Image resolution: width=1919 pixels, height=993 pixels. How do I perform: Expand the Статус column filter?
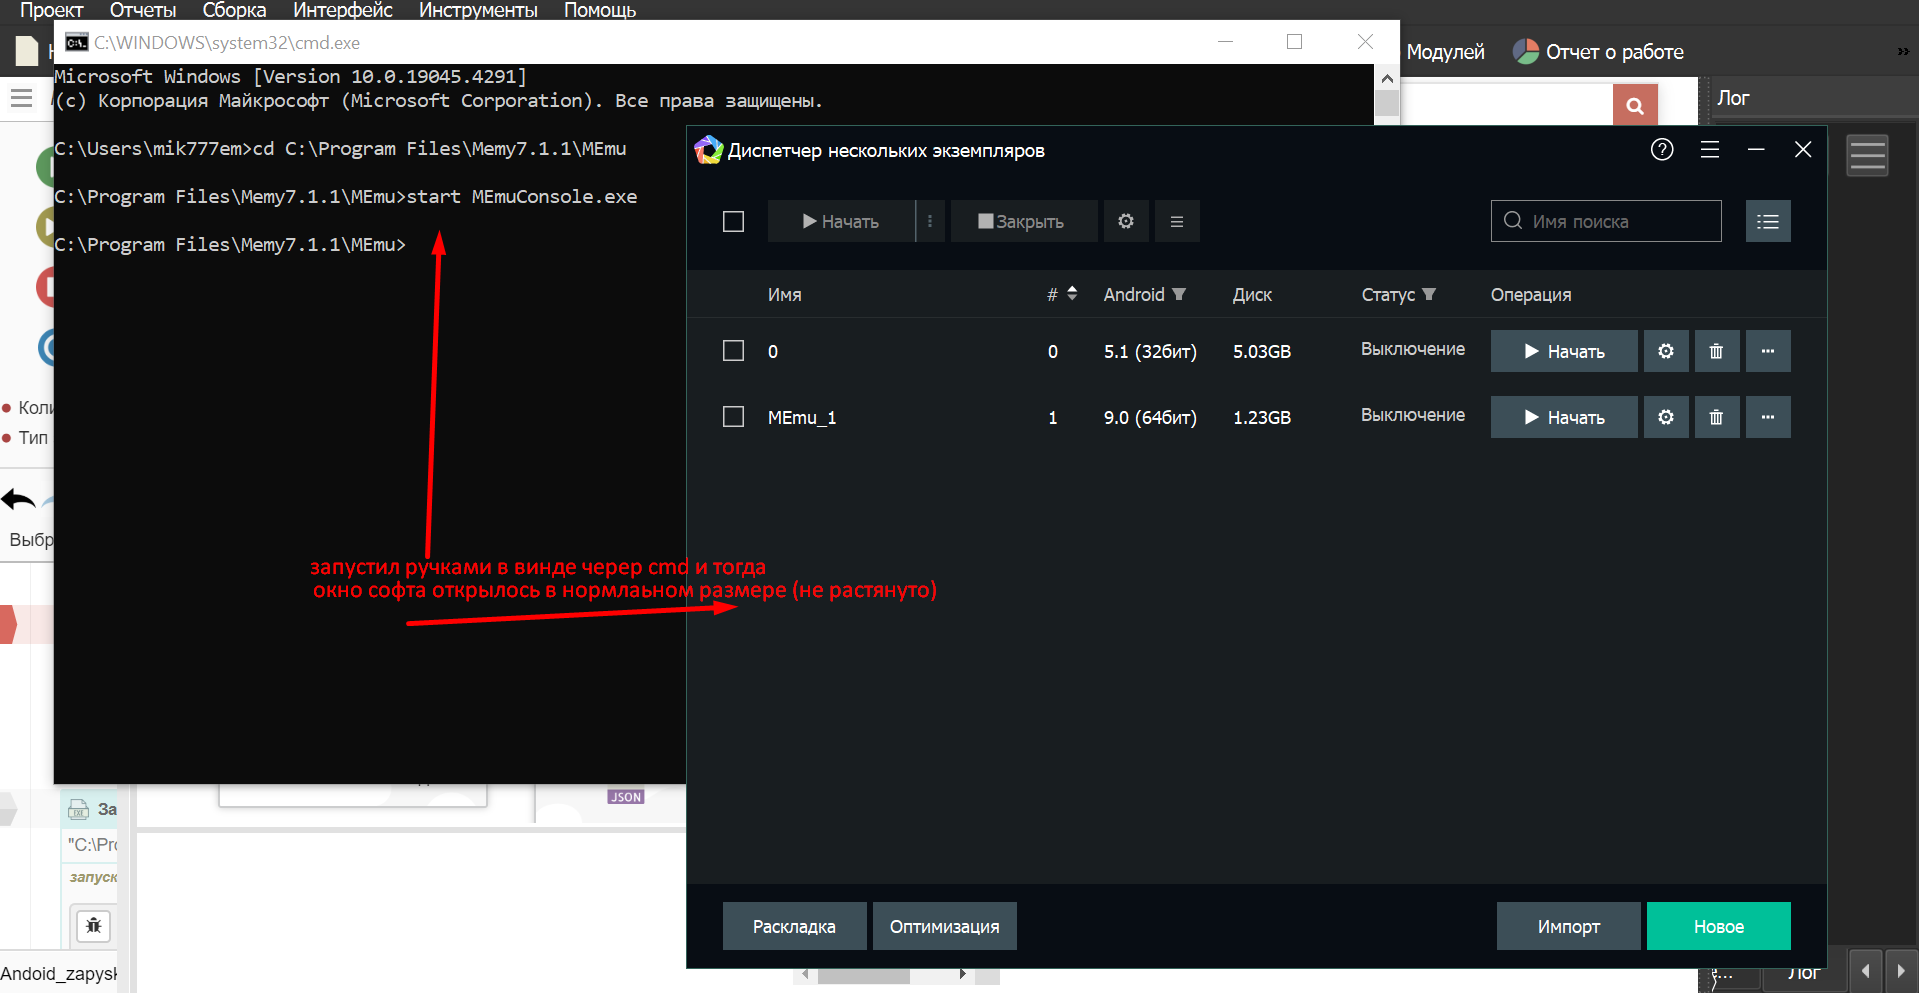click(x=1428, y=295)
